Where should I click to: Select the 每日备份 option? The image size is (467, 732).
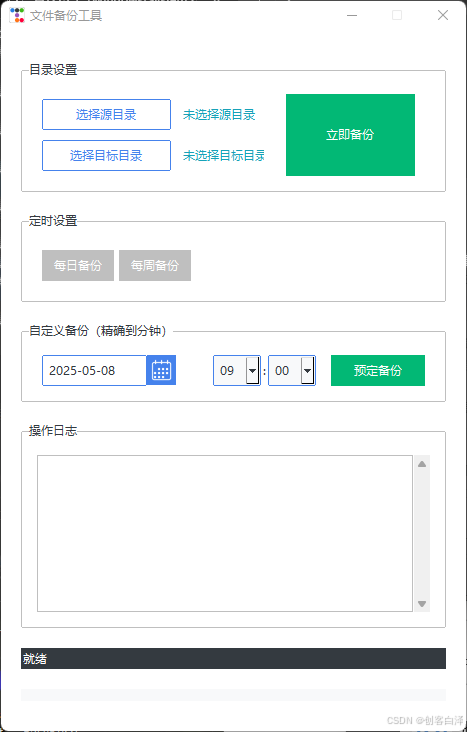click(x=78, y=266)
